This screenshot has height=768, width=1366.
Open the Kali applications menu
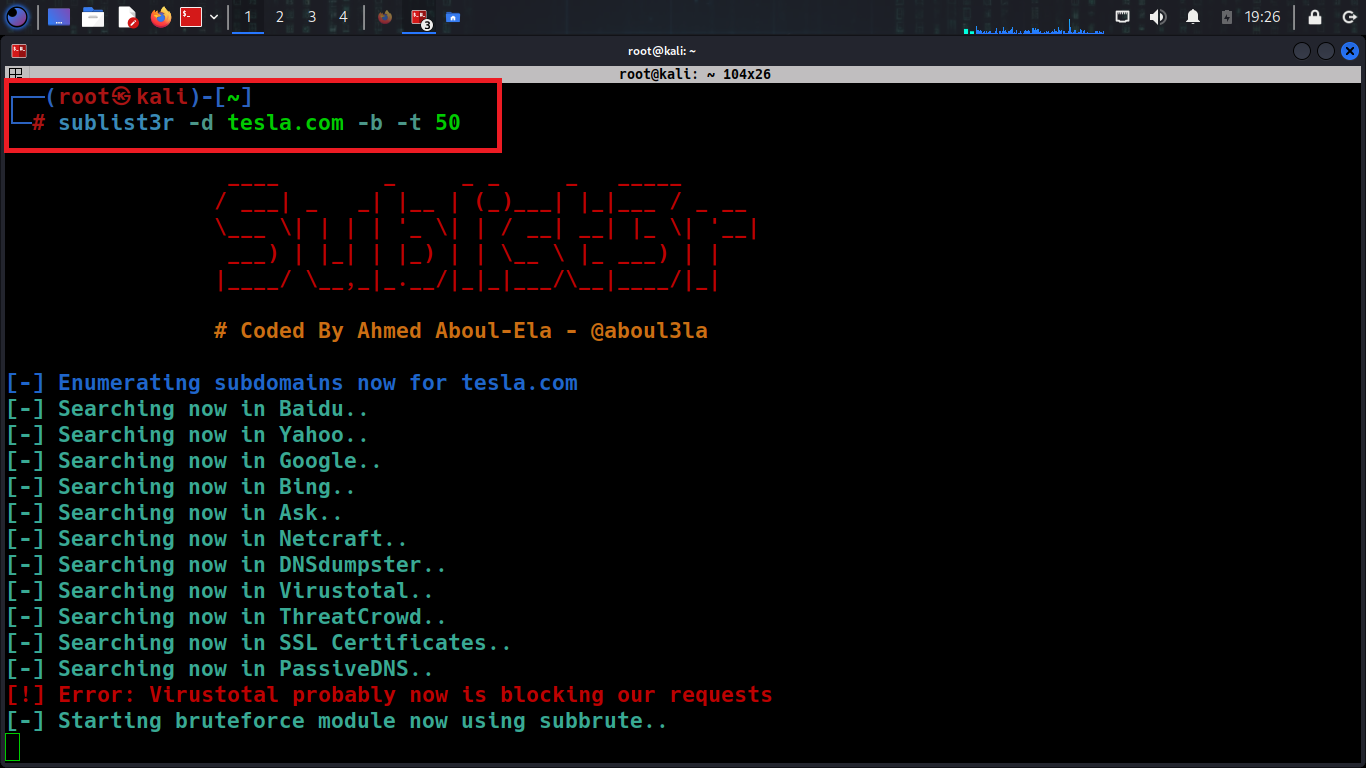click(17, 17)
